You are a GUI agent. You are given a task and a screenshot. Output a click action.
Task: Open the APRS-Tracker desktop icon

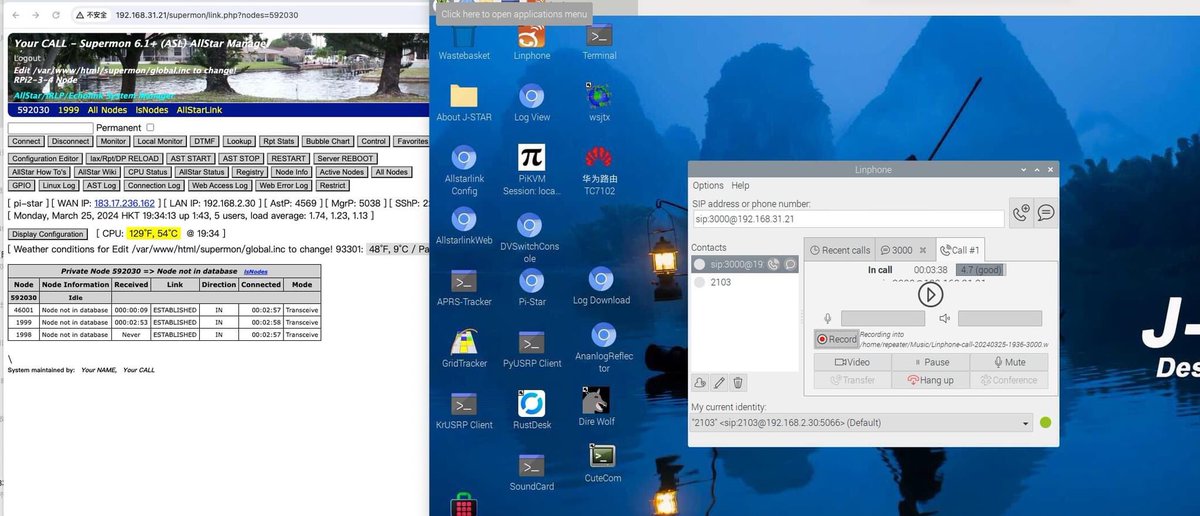click(464, 287)
